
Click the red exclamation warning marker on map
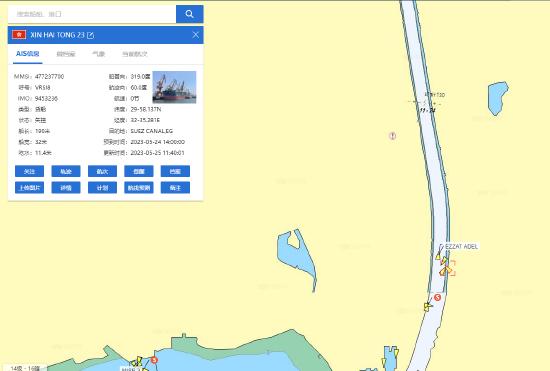click(393, 136)
